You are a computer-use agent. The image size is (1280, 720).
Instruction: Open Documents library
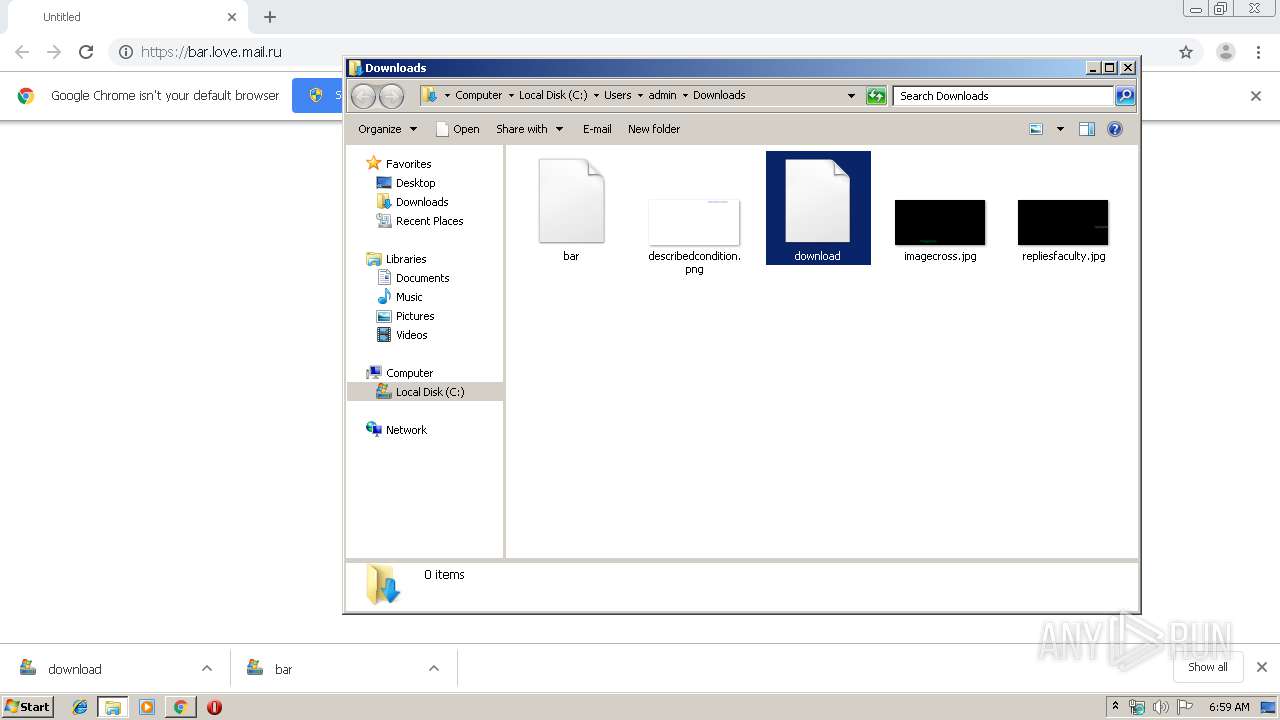[x=413, y=278]
